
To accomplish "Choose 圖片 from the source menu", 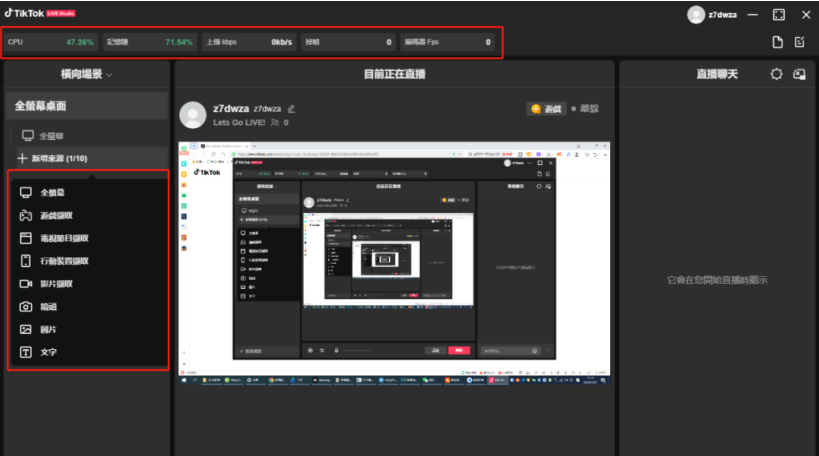I will (88, 330).
